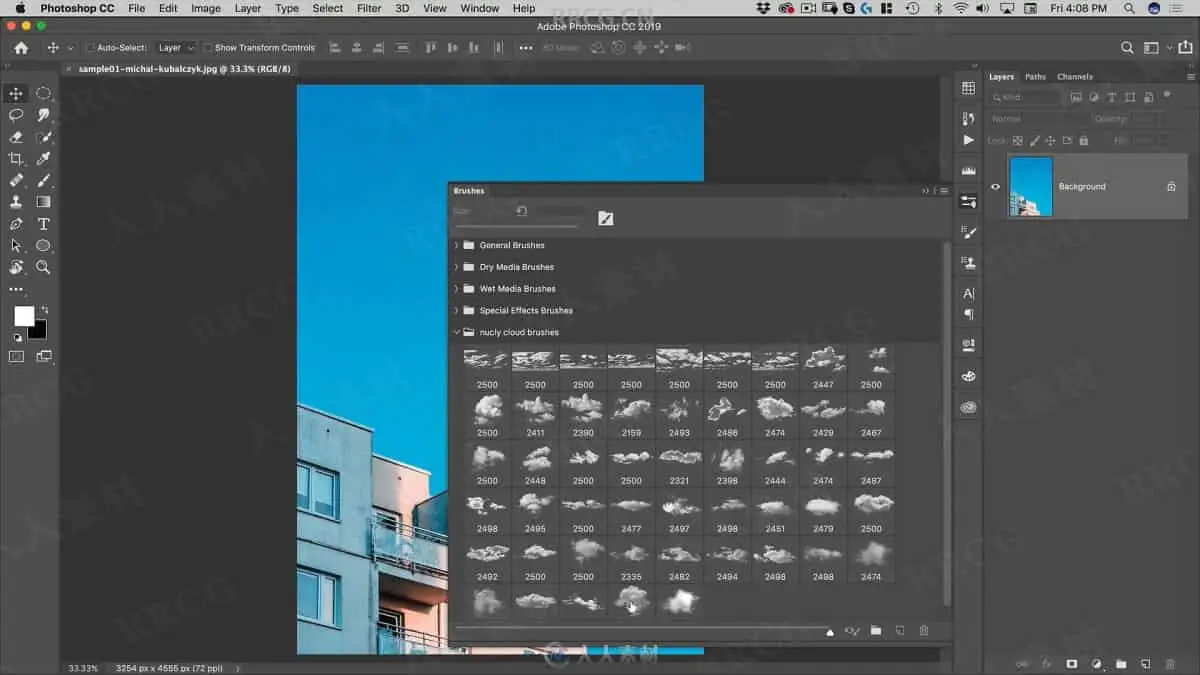Select the Crop tool
The image size is (1200, 675).
pyautogui.click(x=16, y=159)
